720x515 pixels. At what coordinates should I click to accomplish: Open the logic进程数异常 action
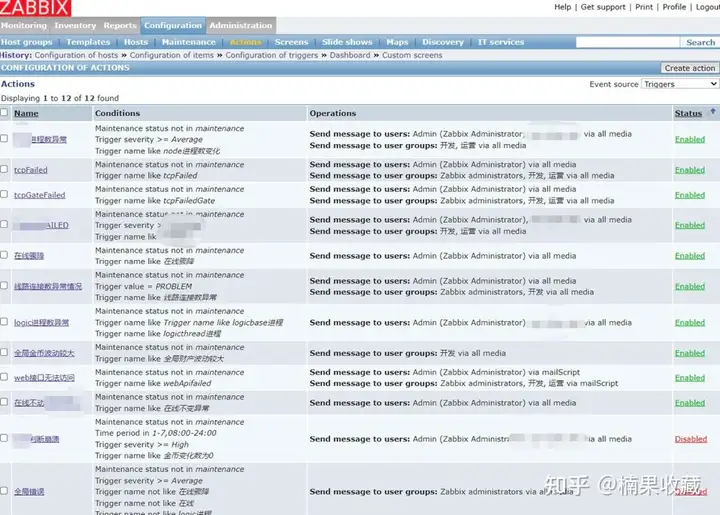point(41,323)
